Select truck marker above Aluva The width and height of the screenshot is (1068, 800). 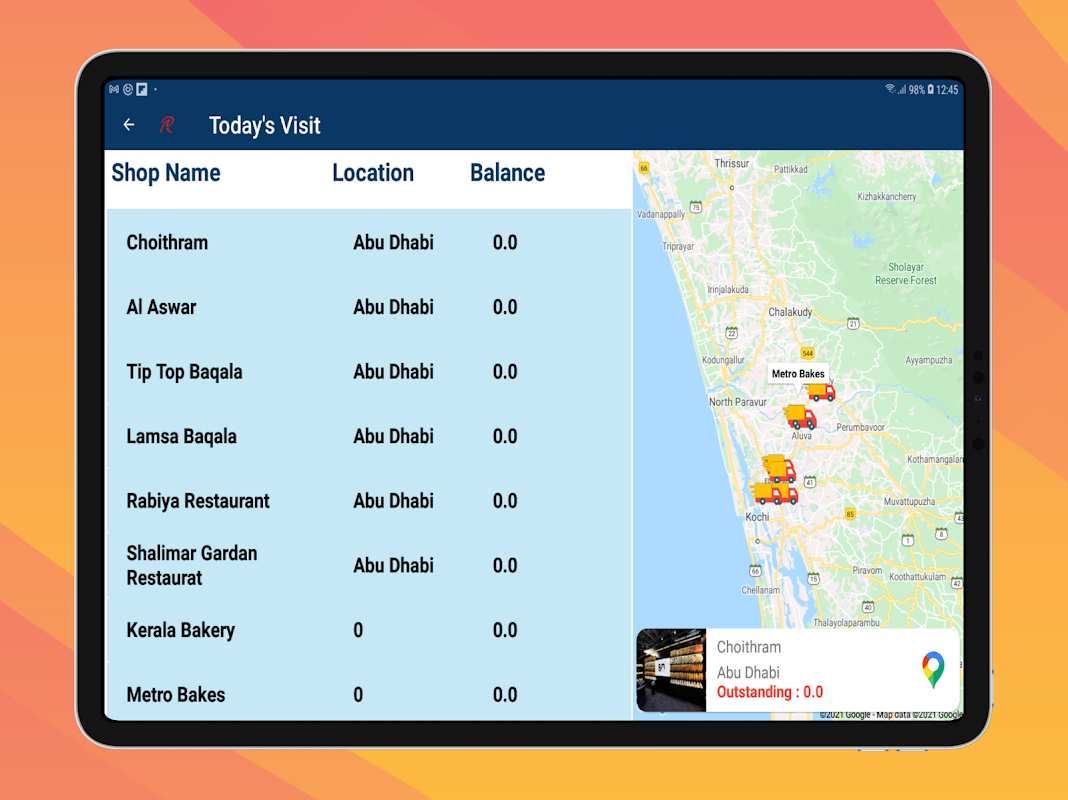[x=799, y=416]
